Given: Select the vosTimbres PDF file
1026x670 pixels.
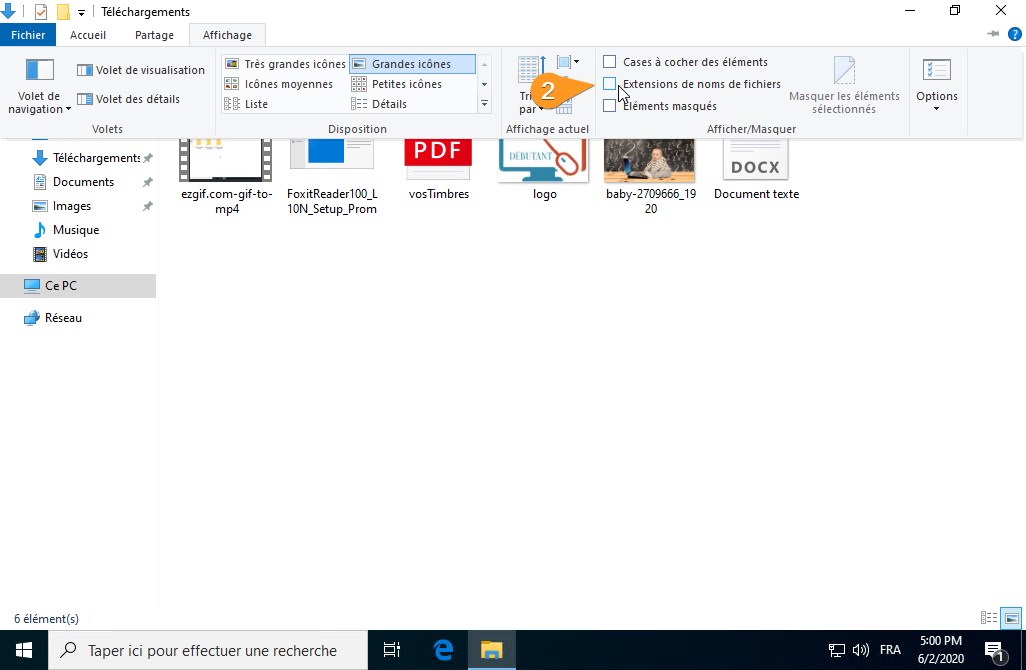Looking at the screenshot, I should (x=438, y=170).
